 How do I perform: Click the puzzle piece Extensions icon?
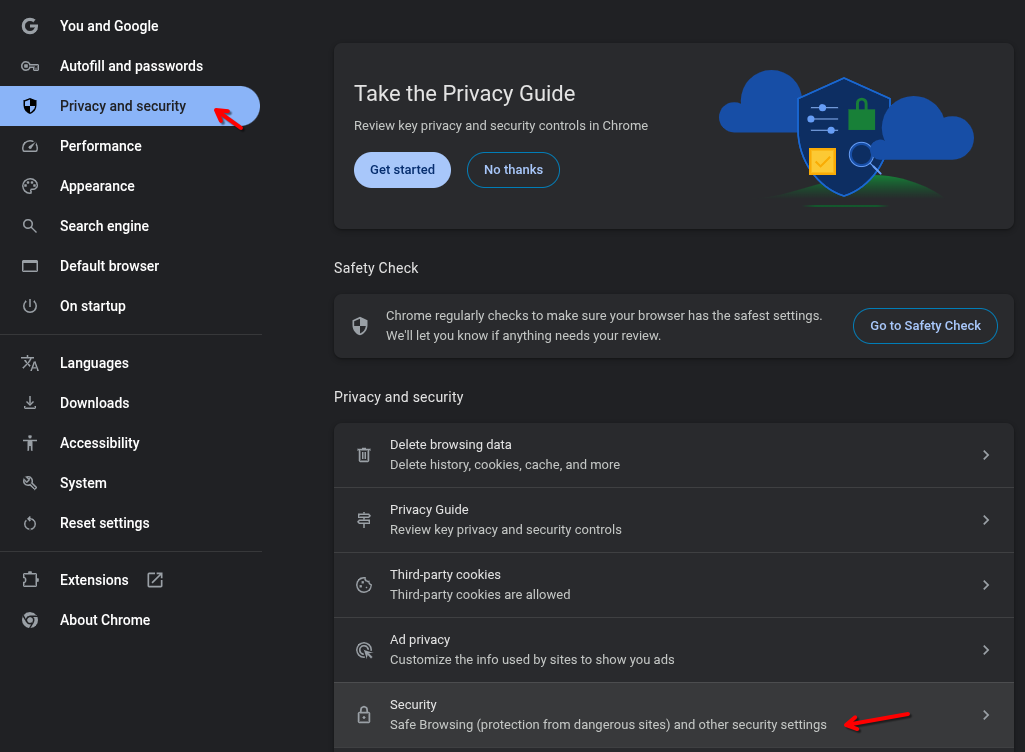(x=29, y=580)
